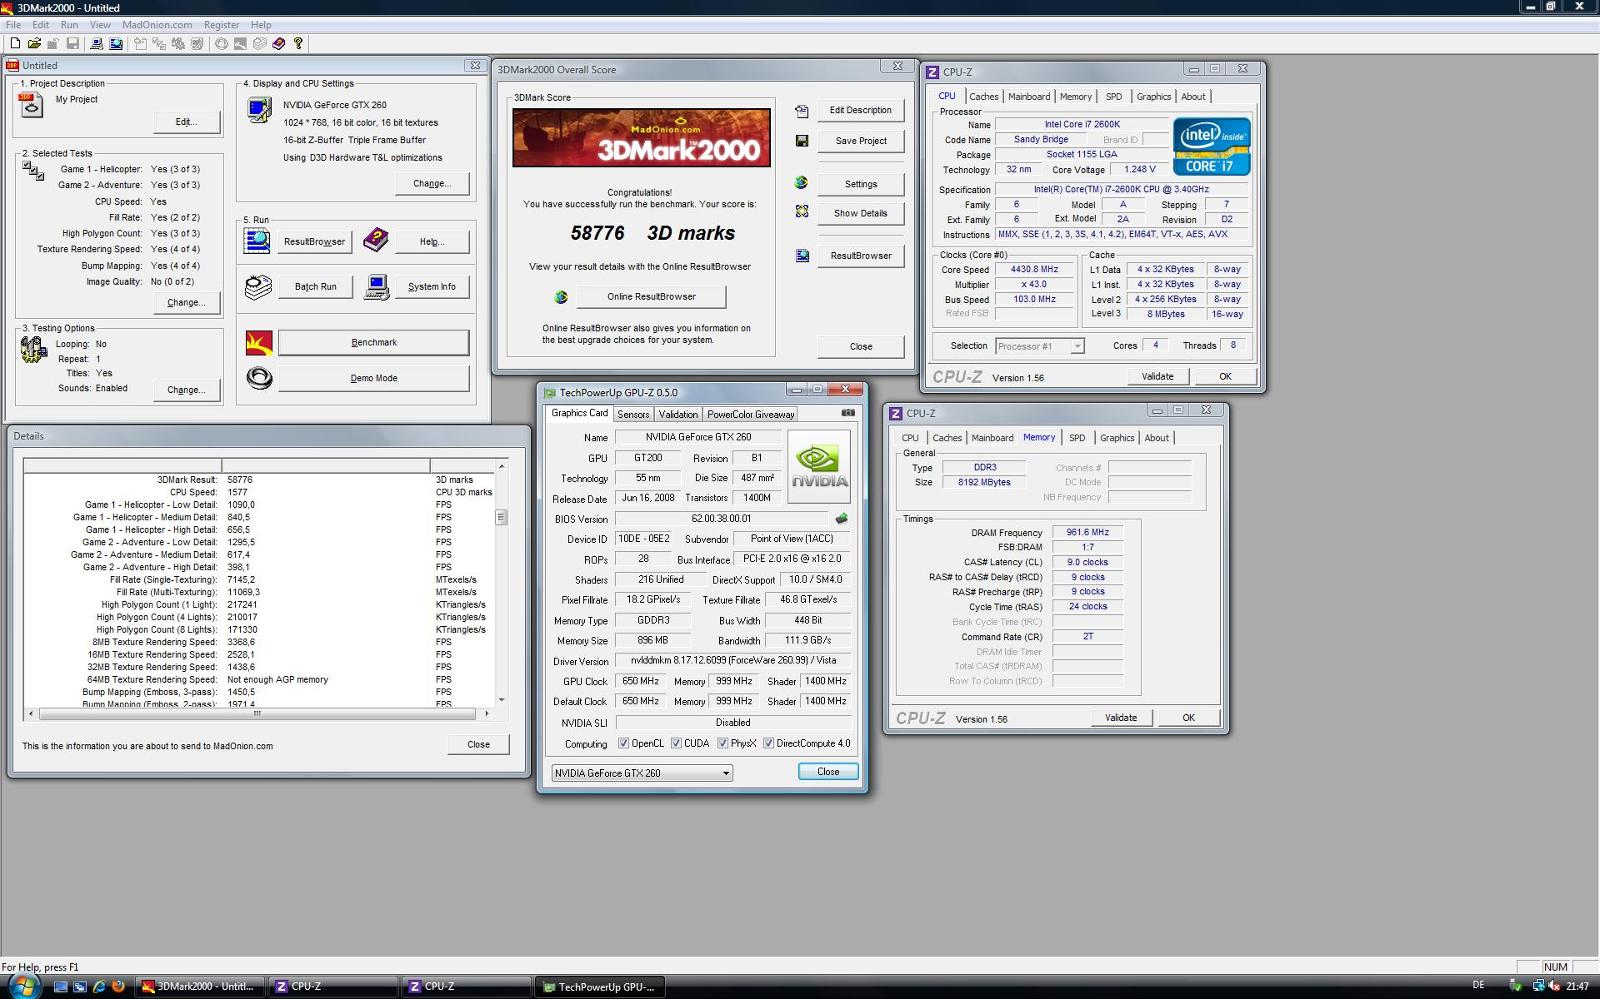Image resolution: width=1600 pixels, height=999 pixels.
Task: Open Firefox from the quick launch bar
Action: pyautogui.click(x=118, y=986)
